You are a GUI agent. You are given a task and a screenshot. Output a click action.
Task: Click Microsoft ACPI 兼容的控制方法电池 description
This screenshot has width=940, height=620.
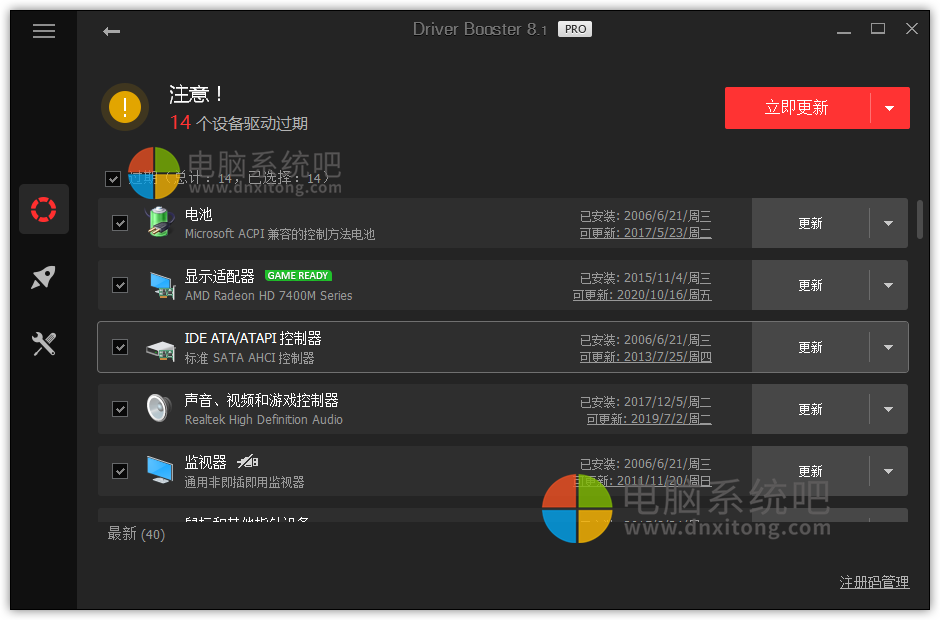click(x=280, y=234)
